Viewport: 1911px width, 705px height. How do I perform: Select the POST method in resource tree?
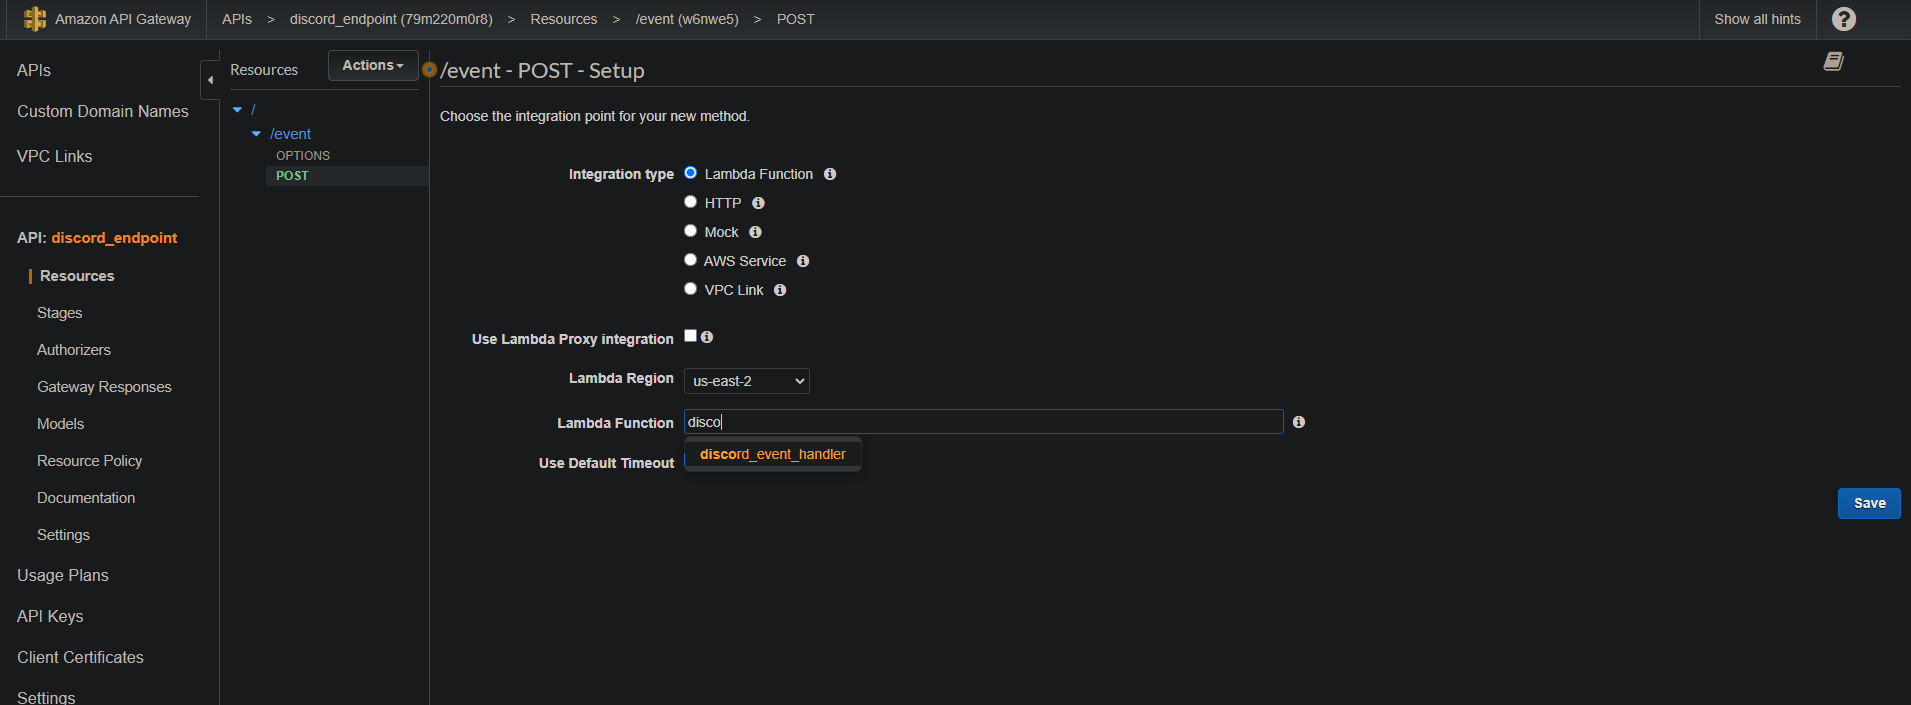point(292,176)
